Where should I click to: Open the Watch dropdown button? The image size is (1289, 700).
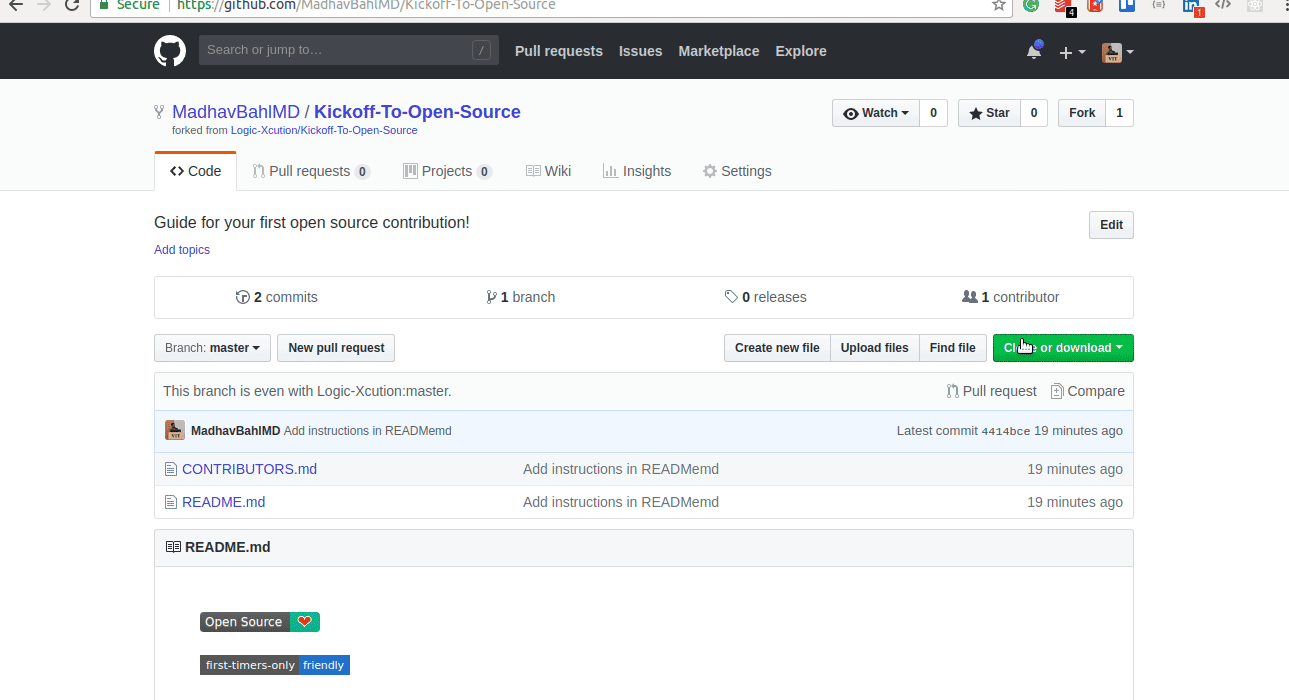(x=876, y=113)
